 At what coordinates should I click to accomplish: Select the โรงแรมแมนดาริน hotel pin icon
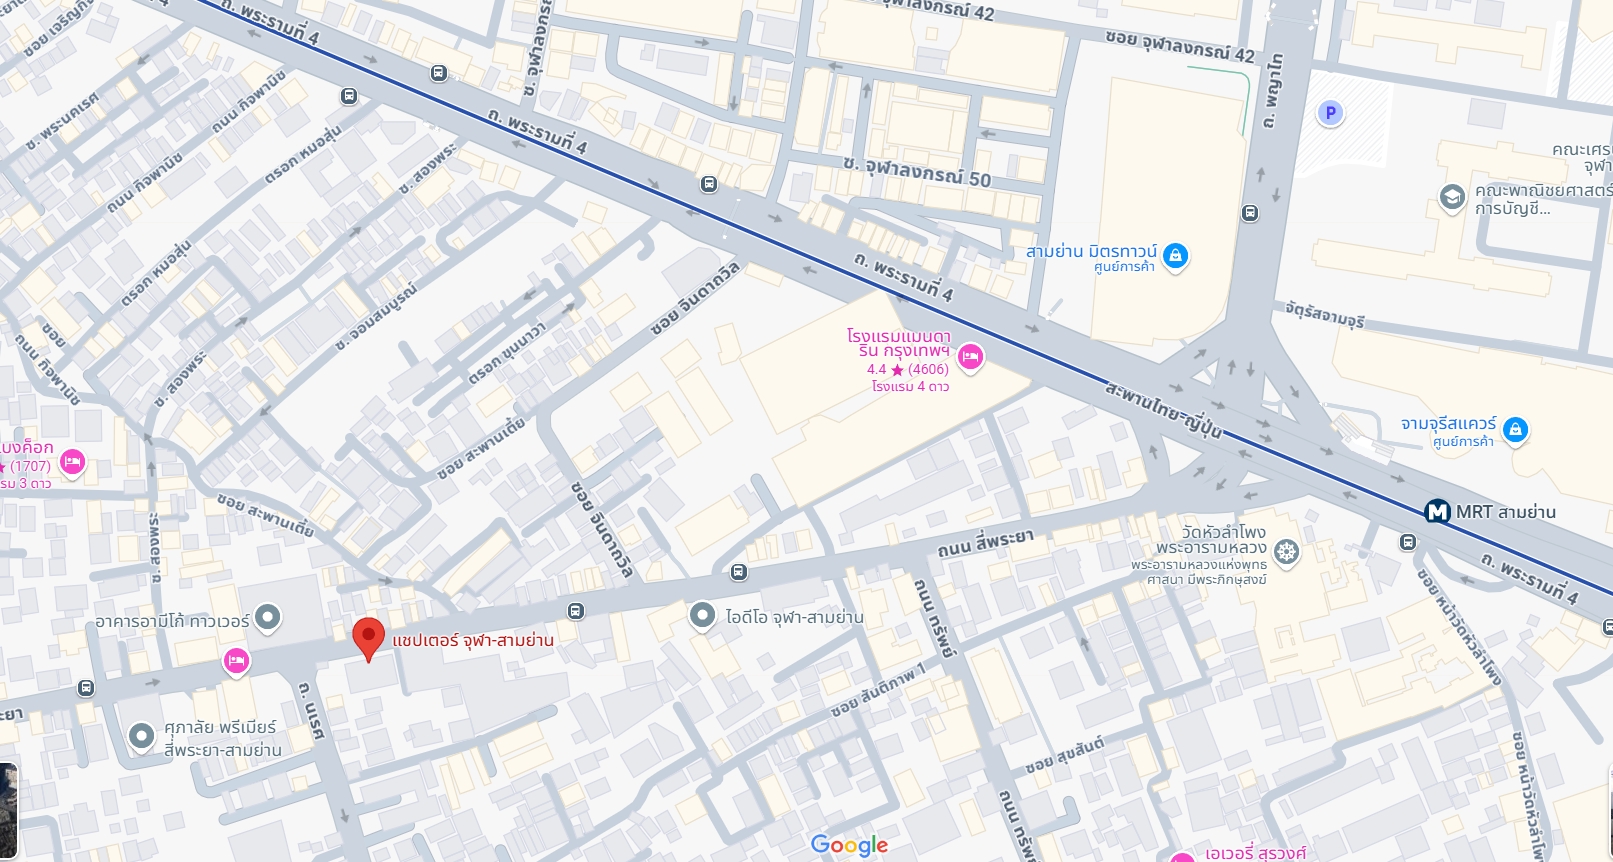970,357
